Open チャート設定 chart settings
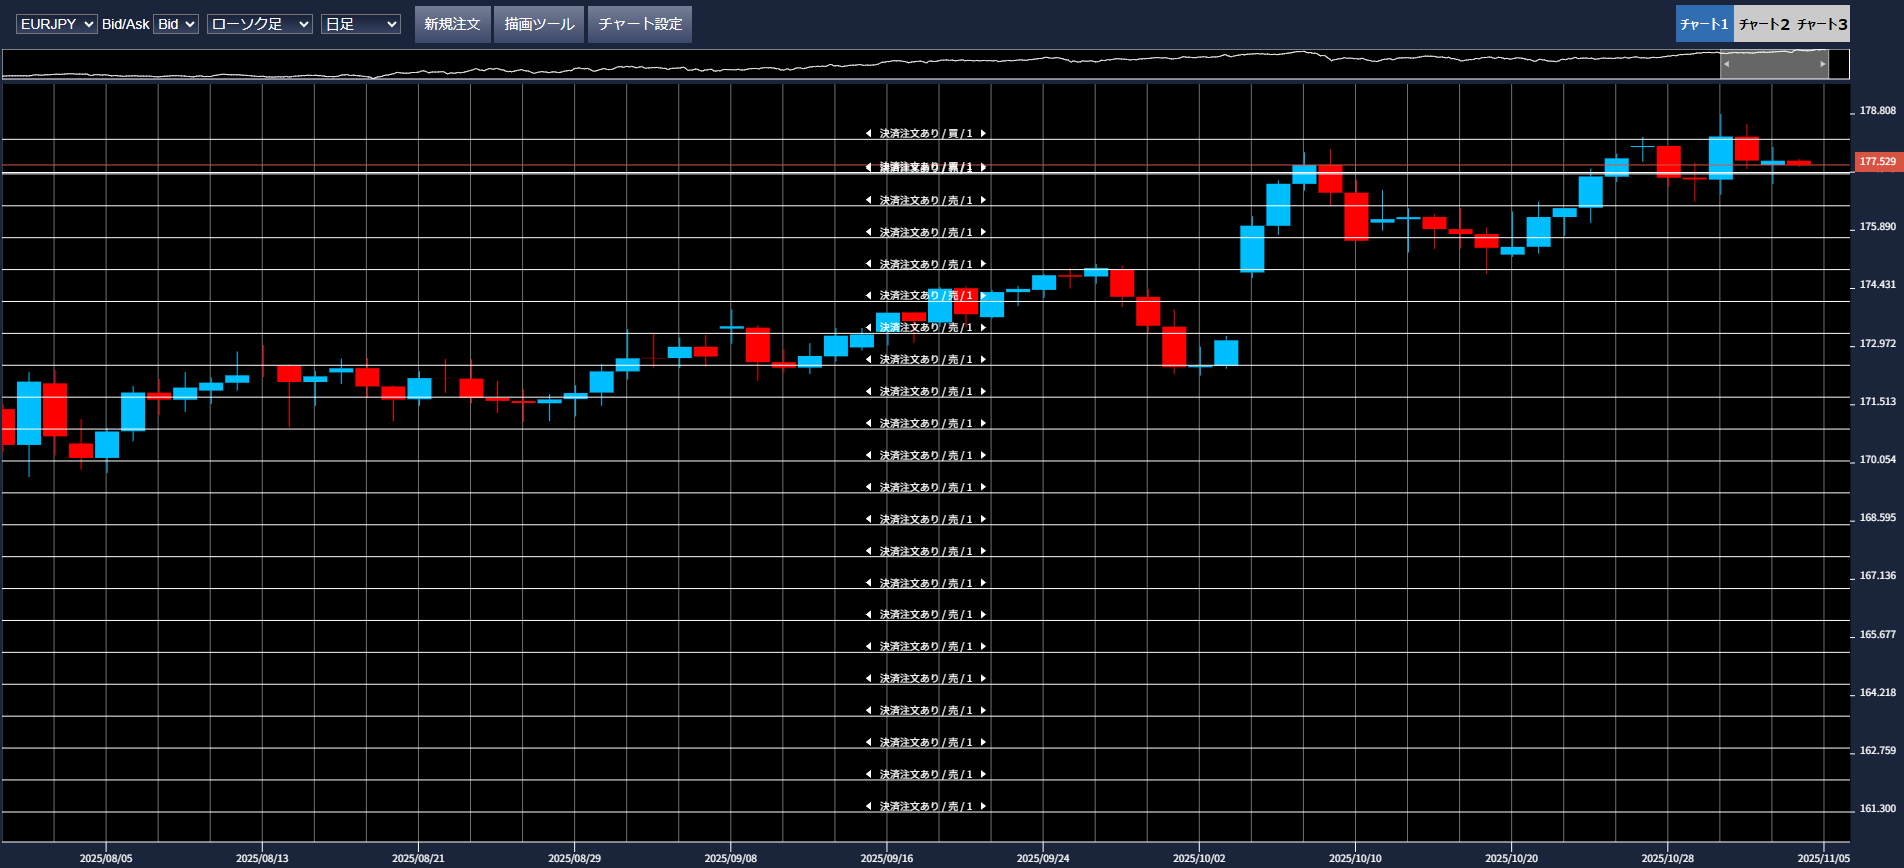 [x=640, y=24]
